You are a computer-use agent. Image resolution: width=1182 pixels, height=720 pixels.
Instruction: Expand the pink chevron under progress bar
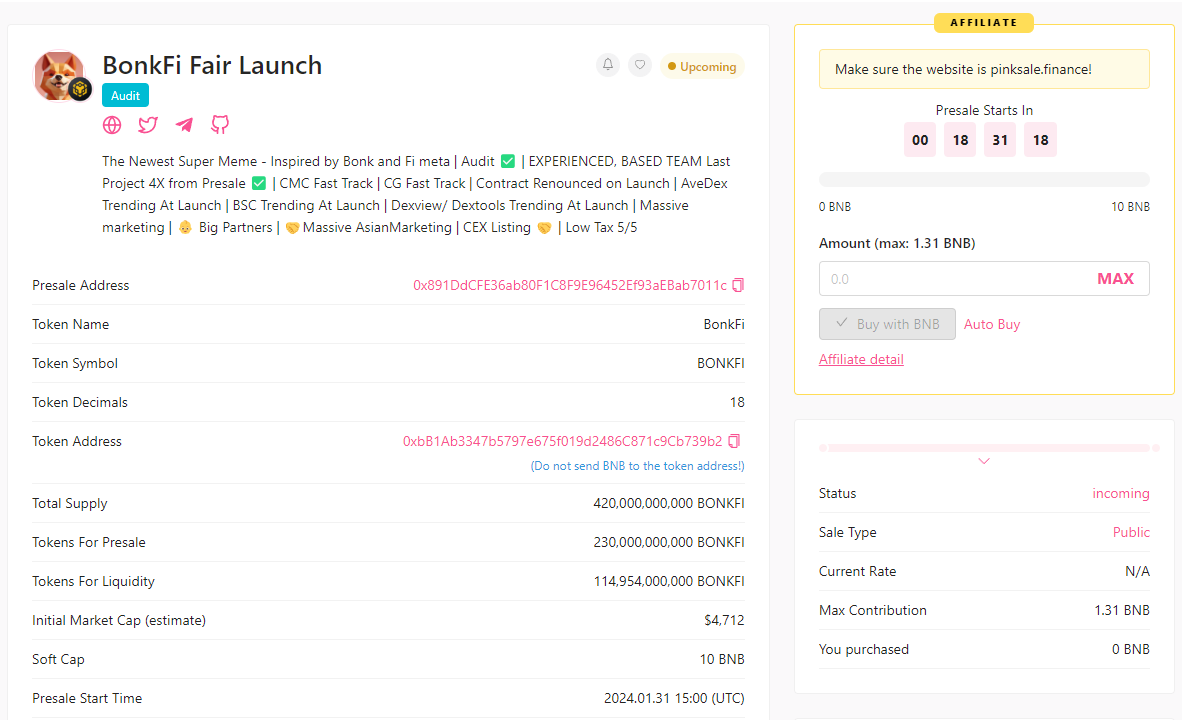tap(984, 461)
